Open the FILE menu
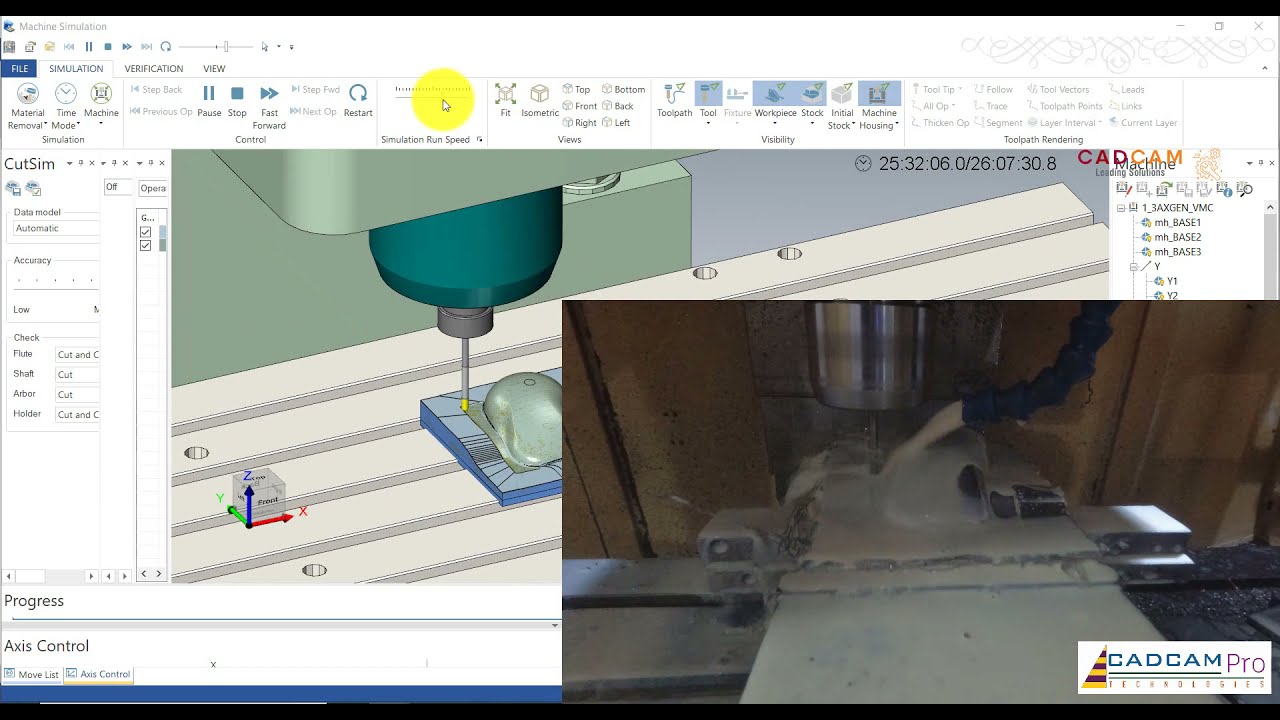The width and height of the screenshot is (1280, 720). pos(19,69)
